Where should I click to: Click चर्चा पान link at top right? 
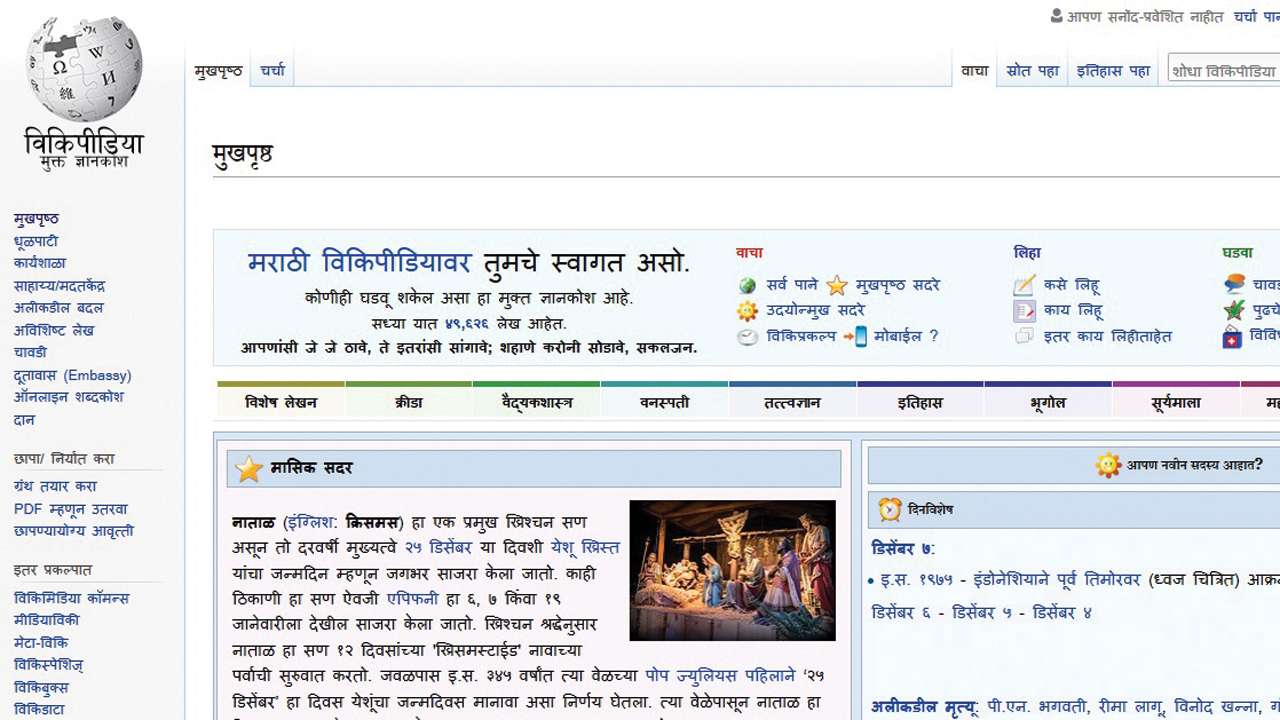point(1256,16)
